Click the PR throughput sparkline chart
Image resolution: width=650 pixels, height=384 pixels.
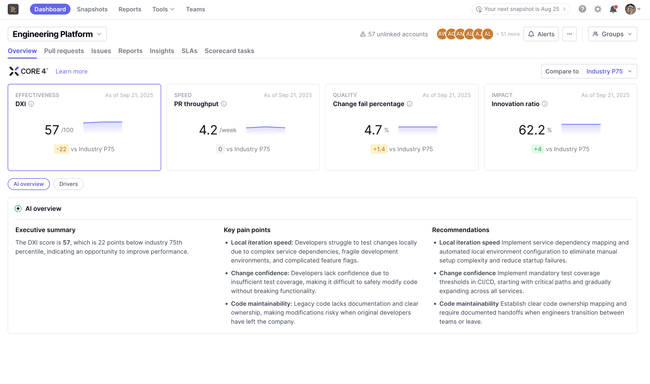tap(265, 130)
